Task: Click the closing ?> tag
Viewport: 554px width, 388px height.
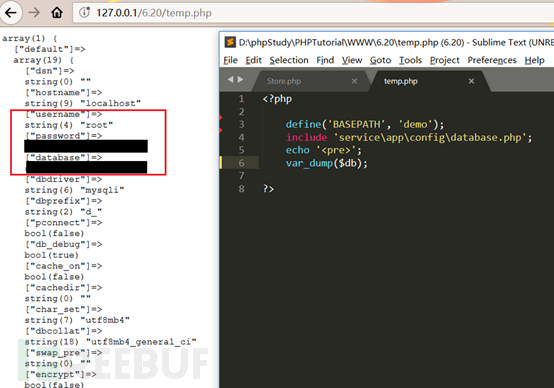Action: (268, 189)
